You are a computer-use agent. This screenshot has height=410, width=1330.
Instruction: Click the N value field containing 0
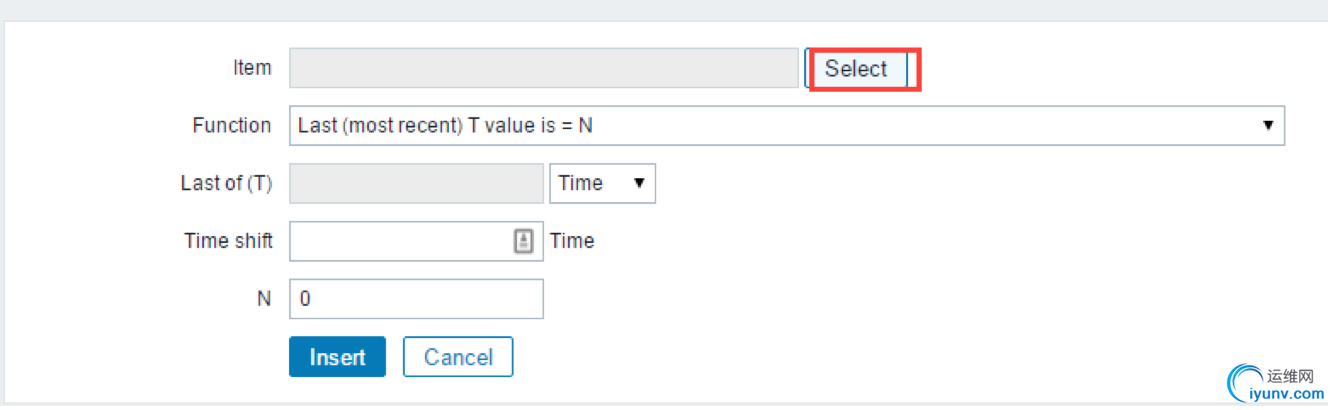point(416,299)
